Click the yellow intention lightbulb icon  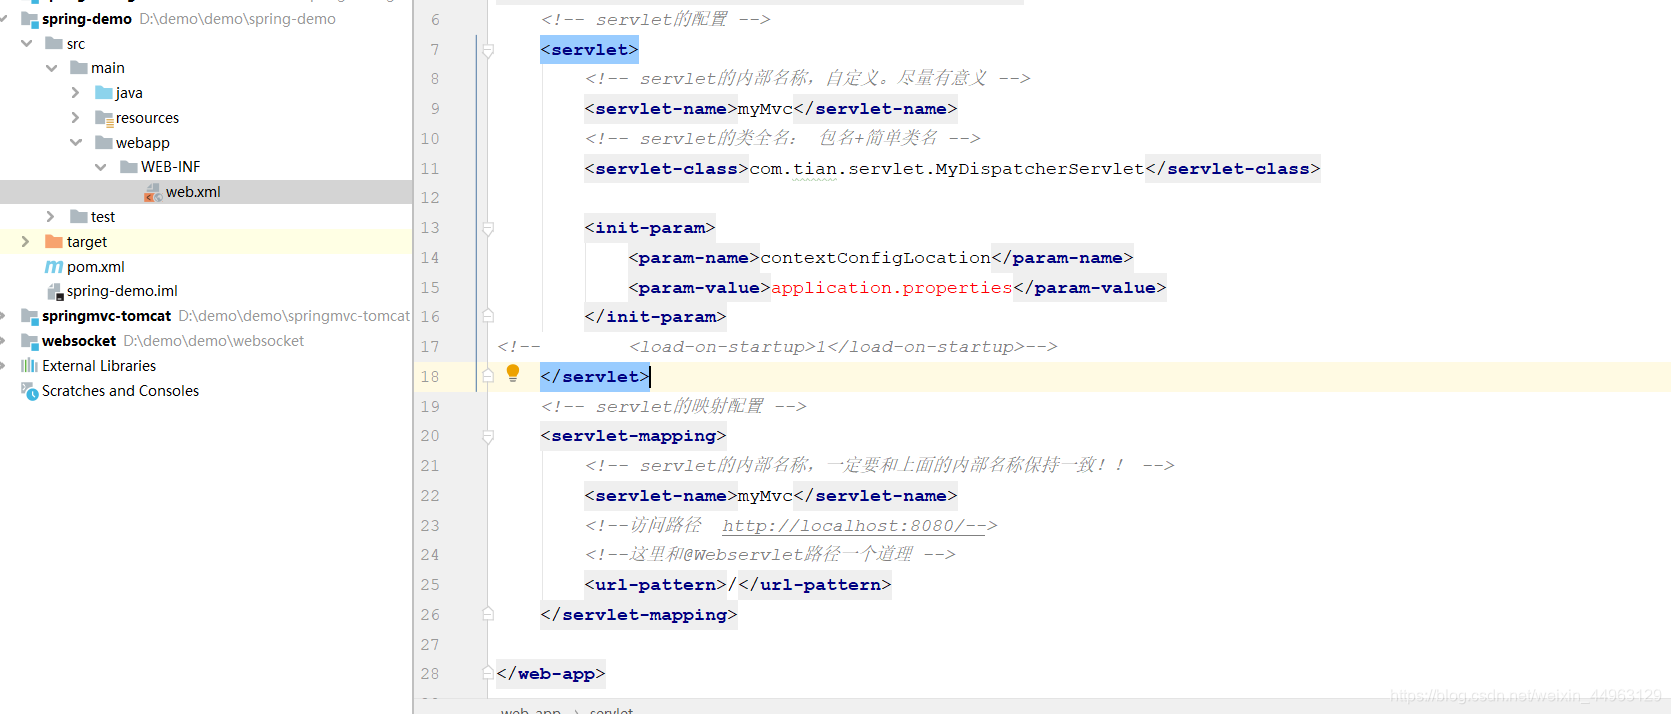point(513,373)
